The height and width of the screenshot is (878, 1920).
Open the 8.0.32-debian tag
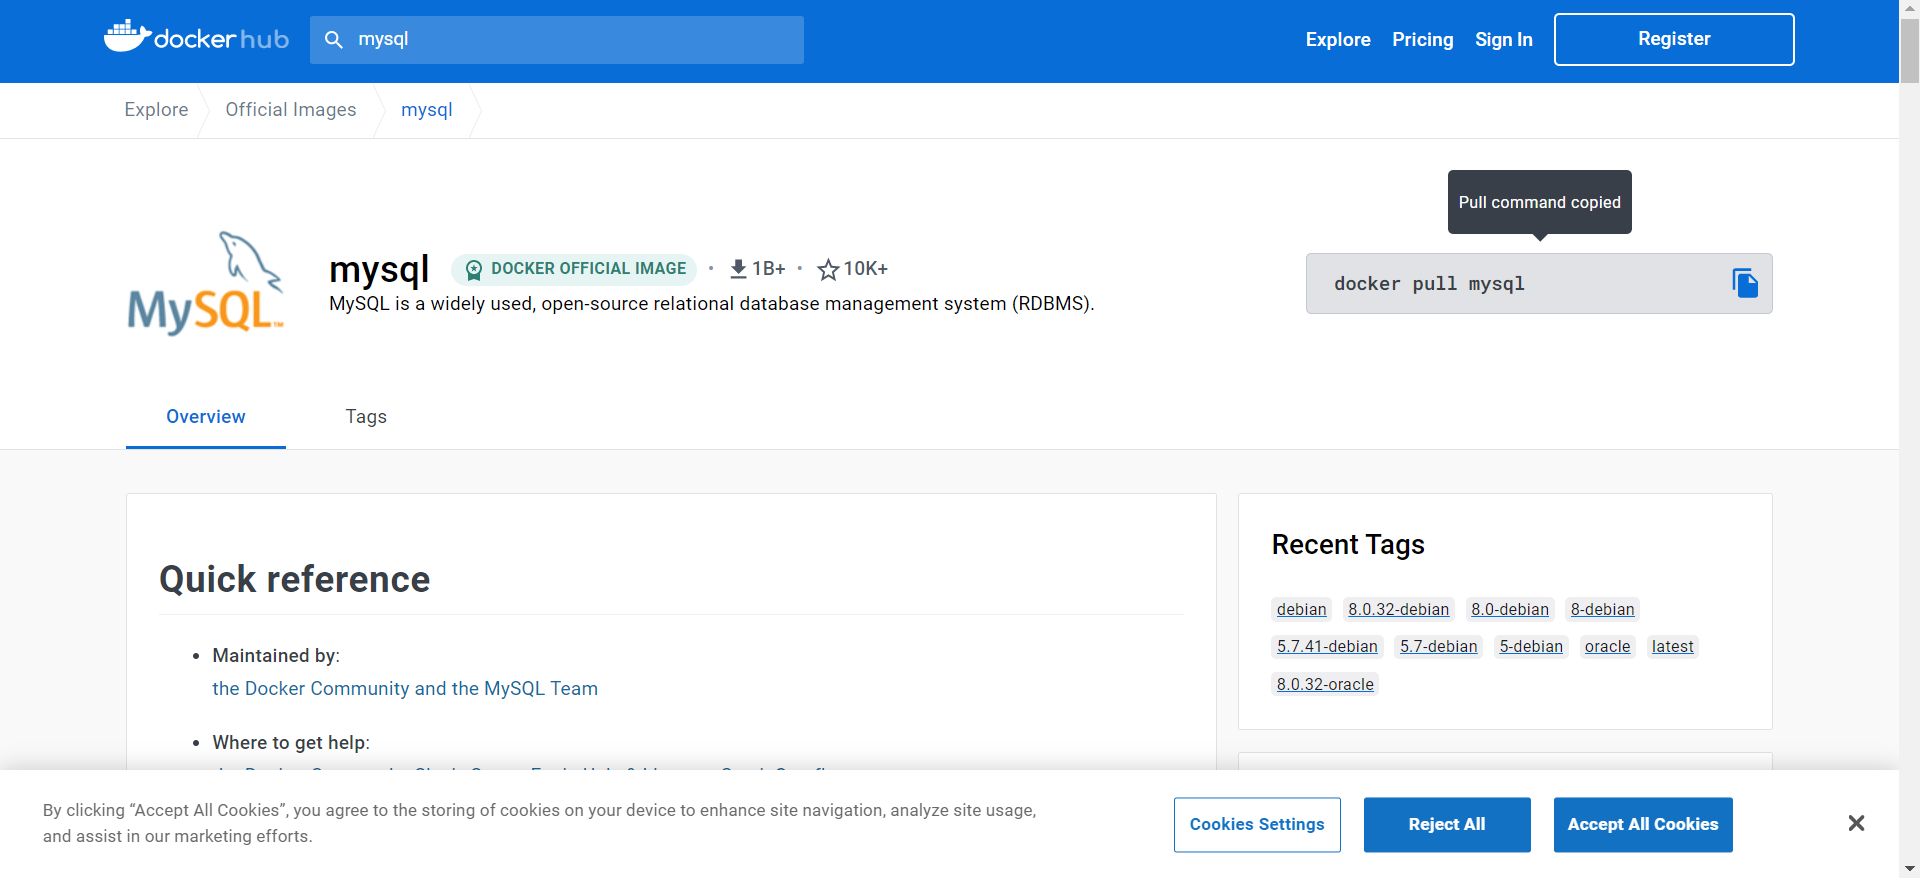pyautogui.click(x=1398, y=609)
